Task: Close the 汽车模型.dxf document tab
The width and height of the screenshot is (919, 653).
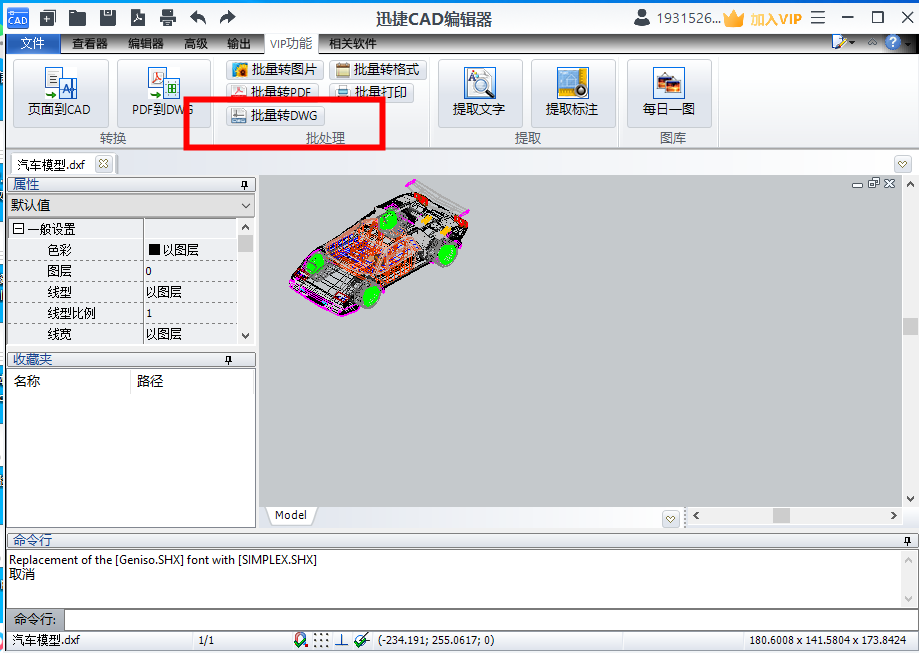Action: [x=104, y=164]
